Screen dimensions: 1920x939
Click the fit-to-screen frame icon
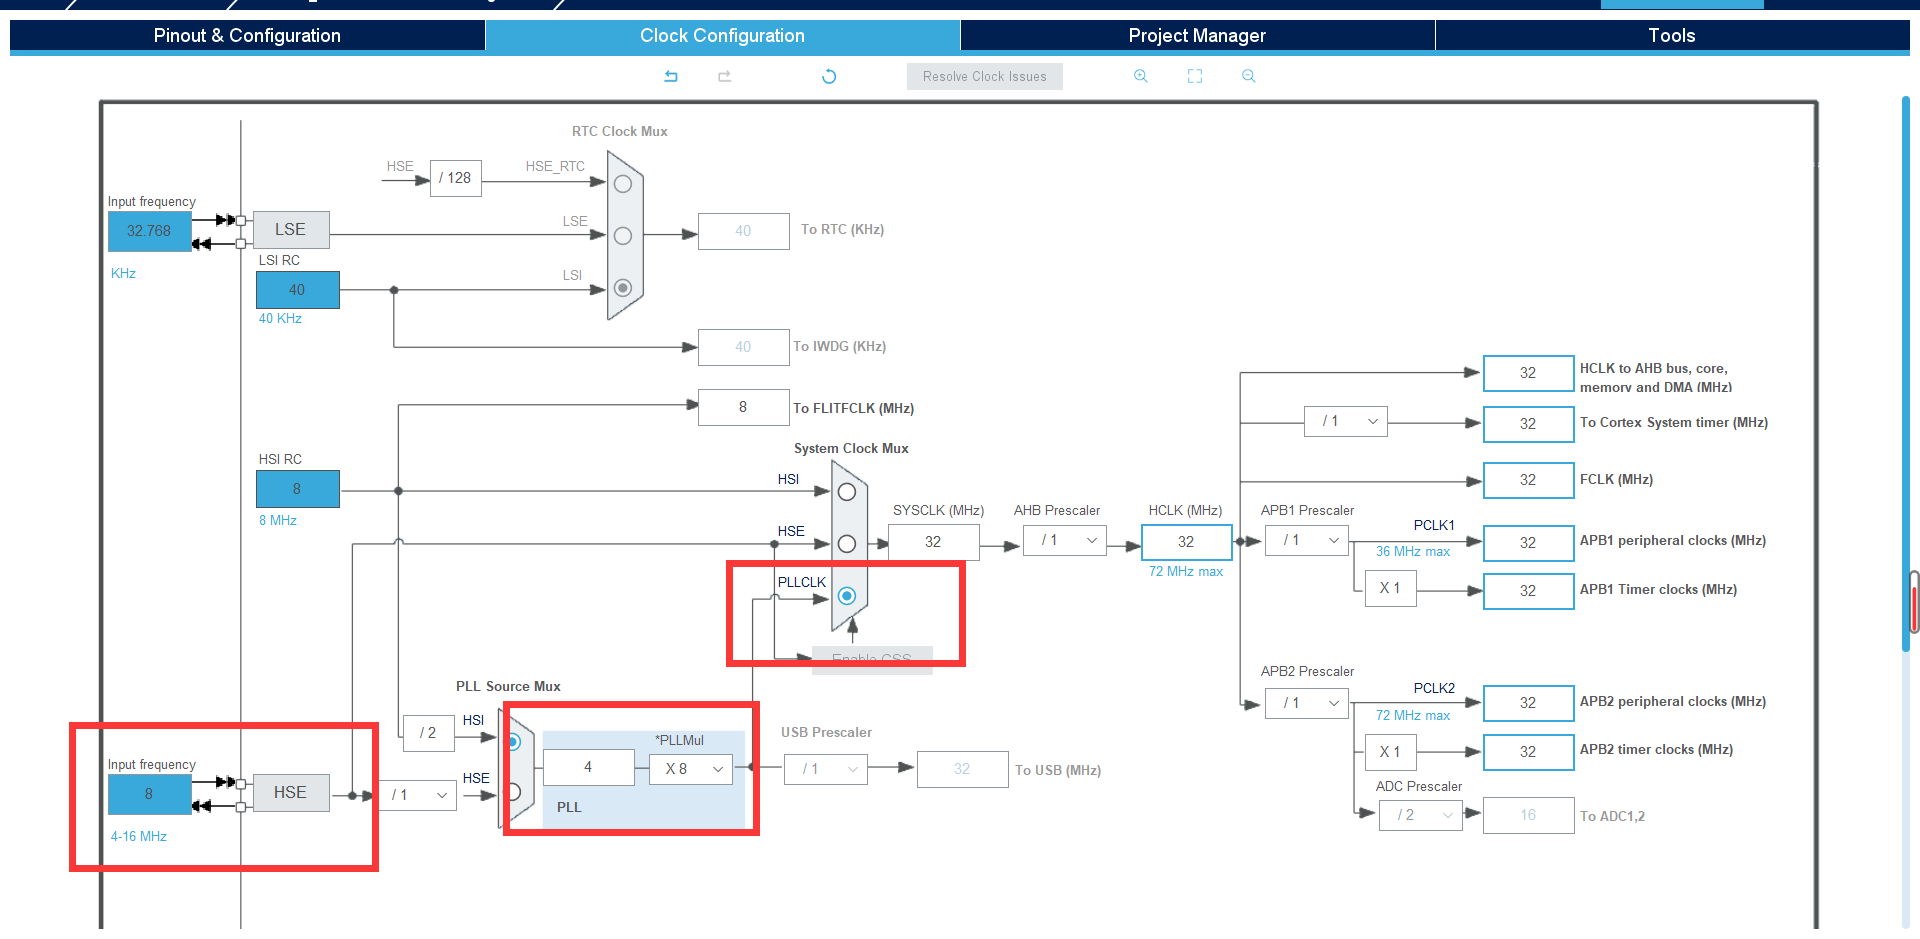[1195, 76]
